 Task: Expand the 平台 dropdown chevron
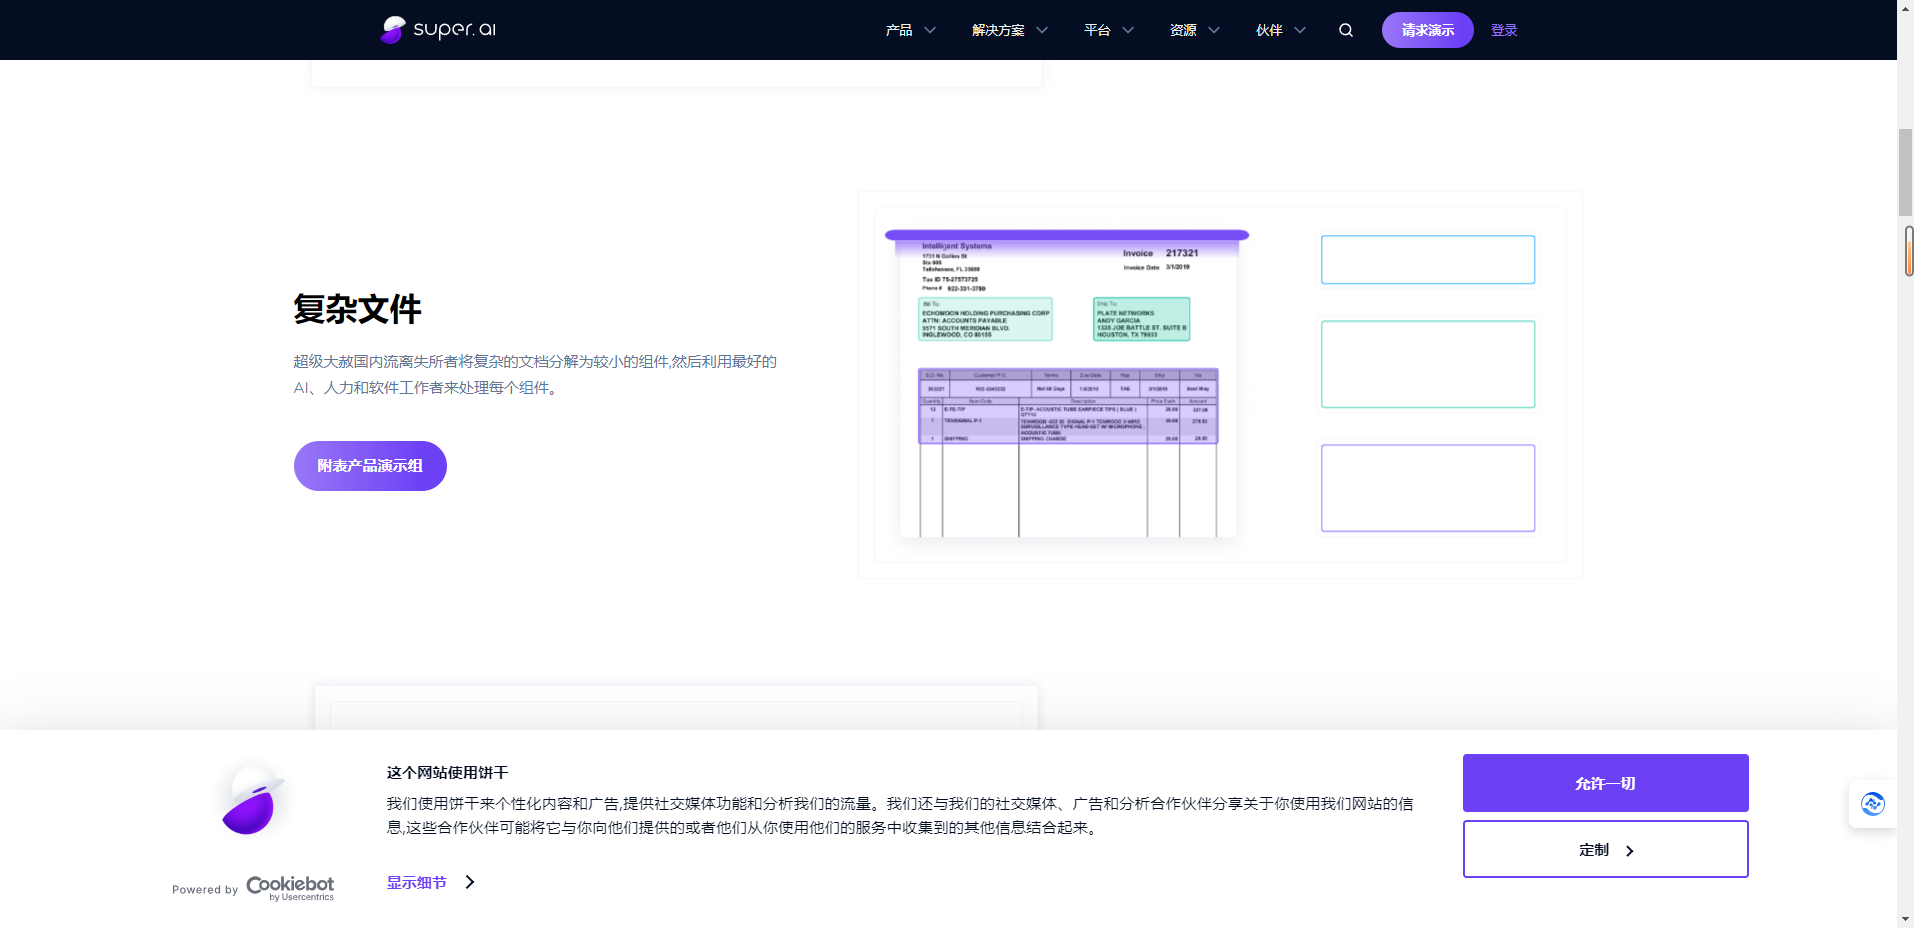[x=1129, y=30]
